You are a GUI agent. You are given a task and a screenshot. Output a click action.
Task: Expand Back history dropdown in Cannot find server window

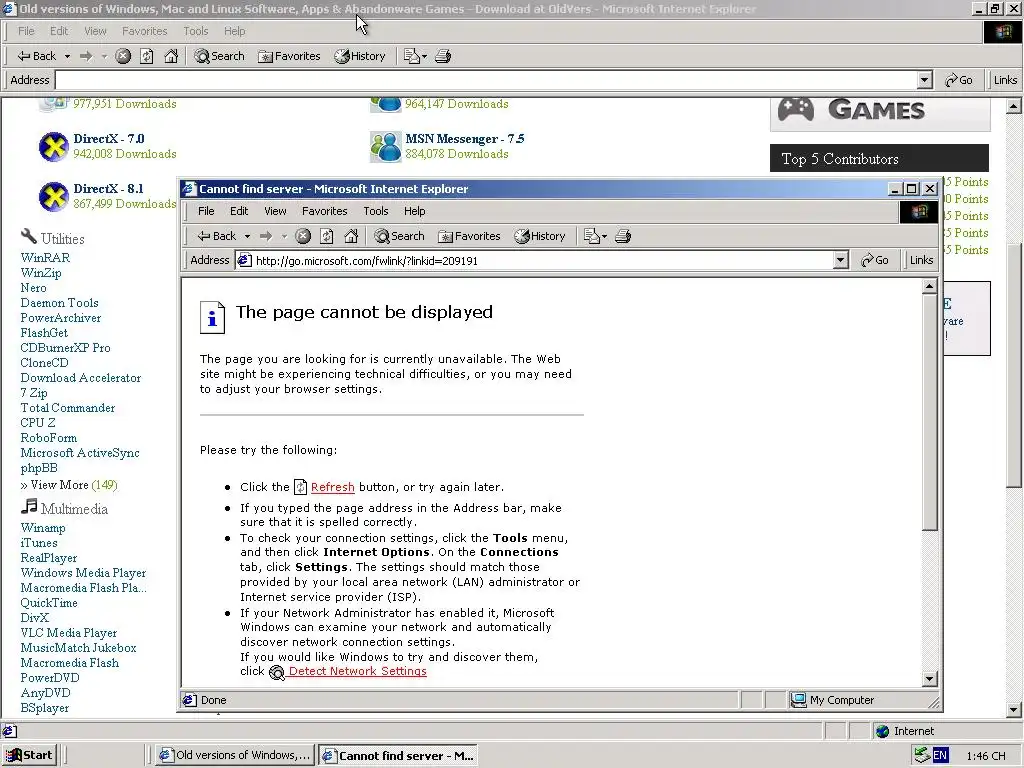pos(247,236)
